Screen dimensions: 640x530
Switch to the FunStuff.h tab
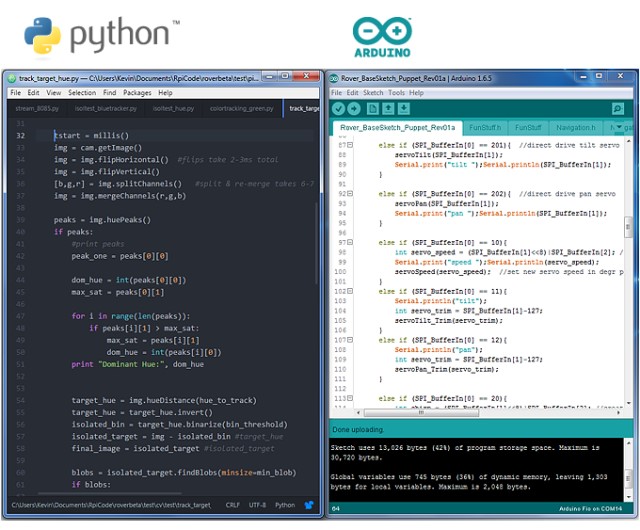(485, 128)
